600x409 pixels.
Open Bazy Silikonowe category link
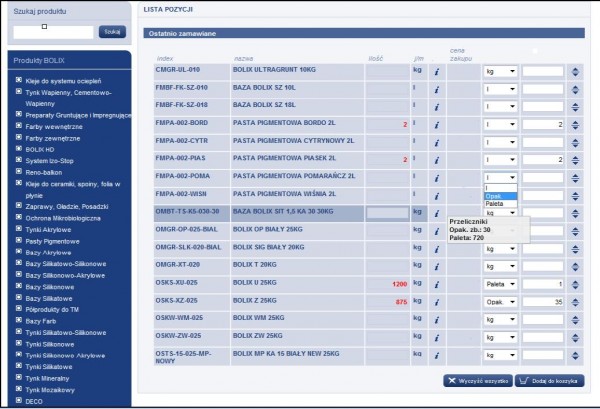(x=50, y=287)
